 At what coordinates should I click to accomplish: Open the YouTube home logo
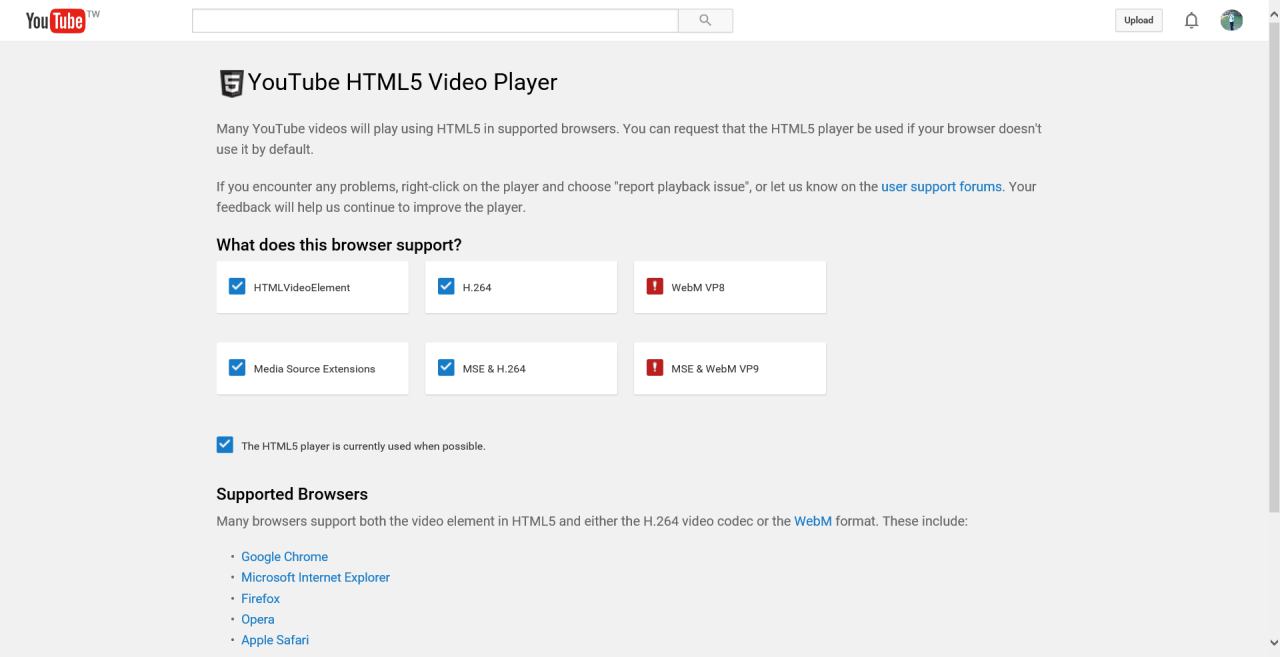click(x=55, y=20)
